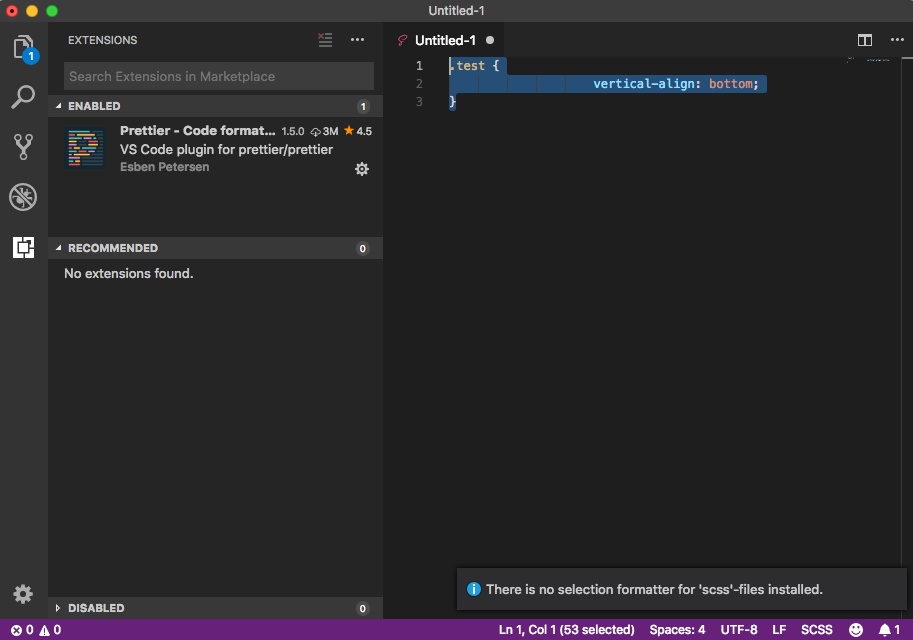Image resolution: width=913 pixels, height=640 pixels.
Task: Open the Prettier extension manage gear
Action: [362, 169]
